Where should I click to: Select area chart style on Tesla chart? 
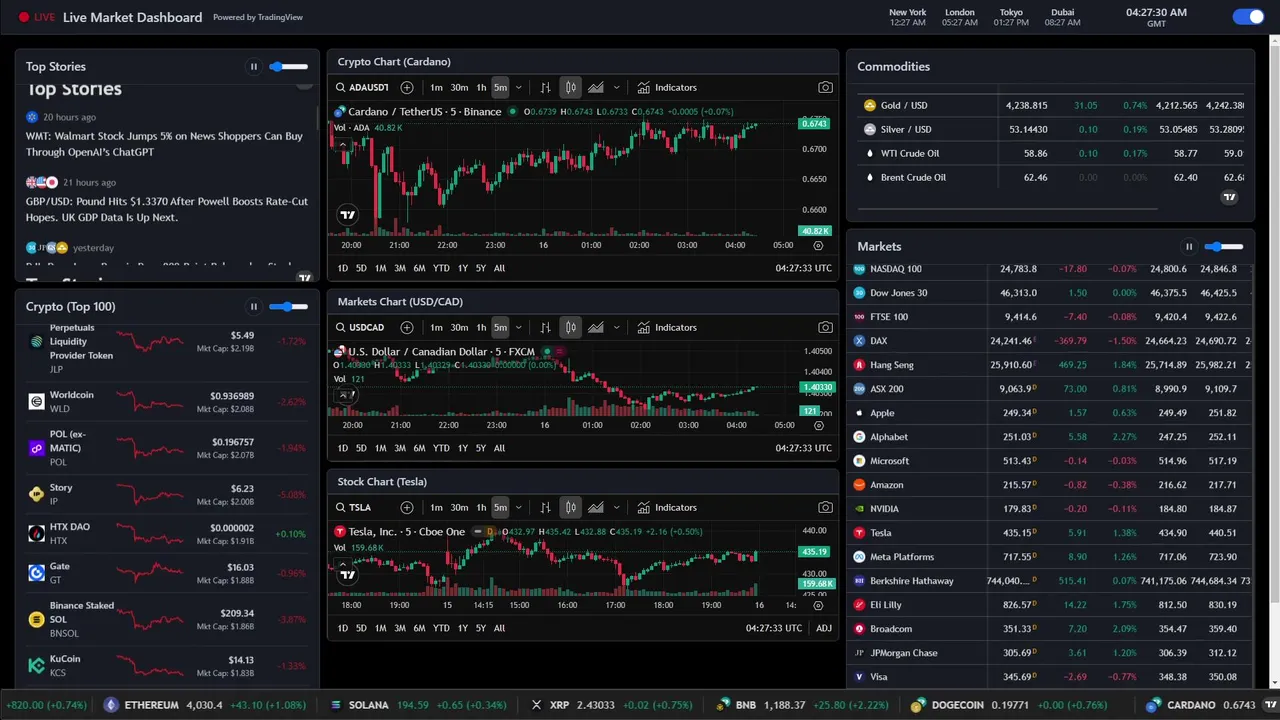coord(596,508)
